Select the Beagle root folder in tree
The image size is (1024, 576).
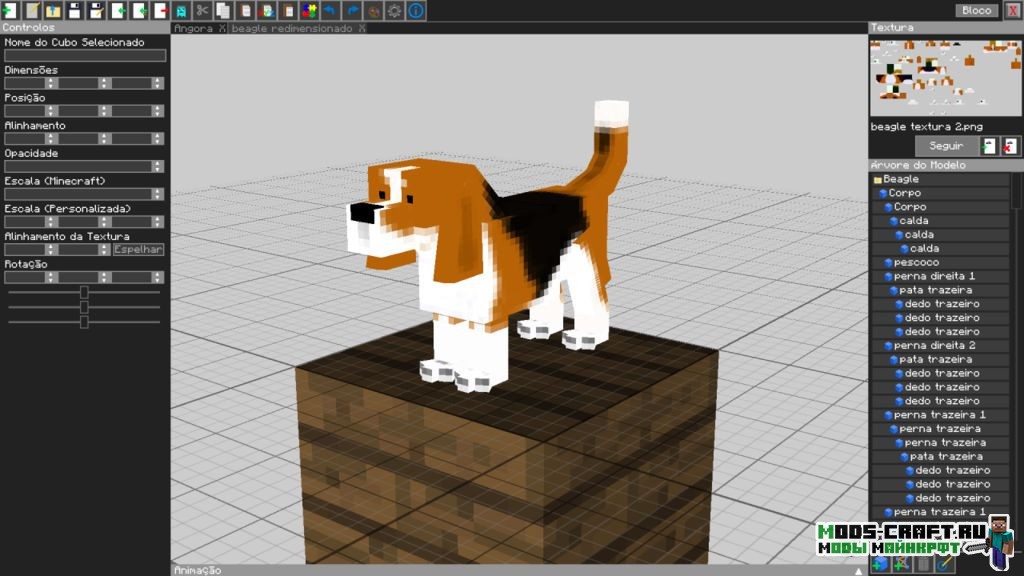pyautogui.click(x=900, y=179)
